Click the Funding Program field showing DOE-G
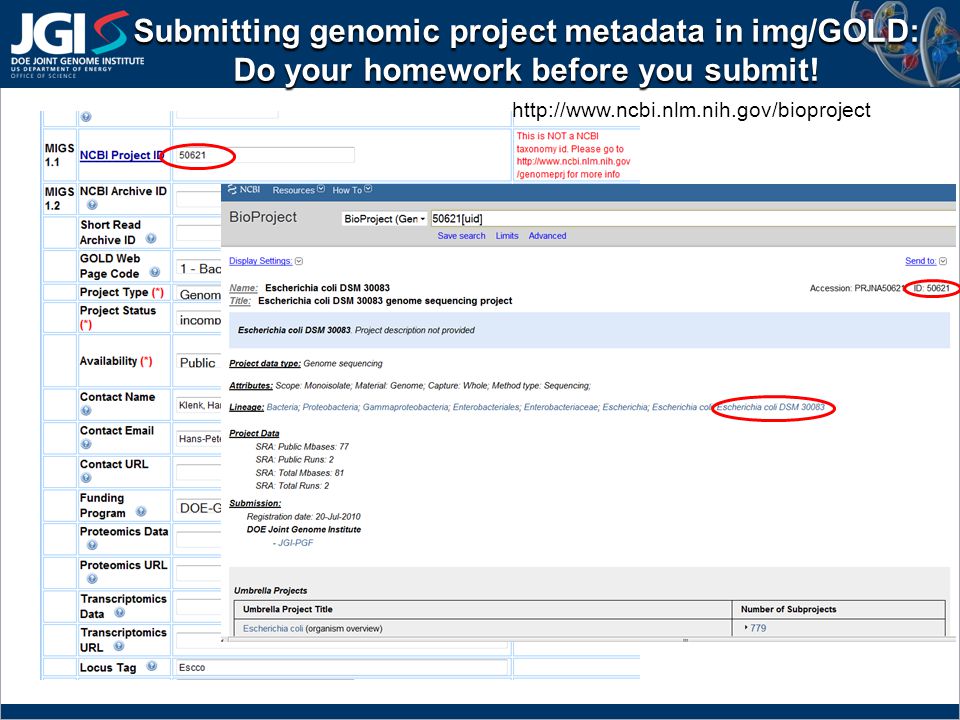960x720 pixels. coord(198,508)
